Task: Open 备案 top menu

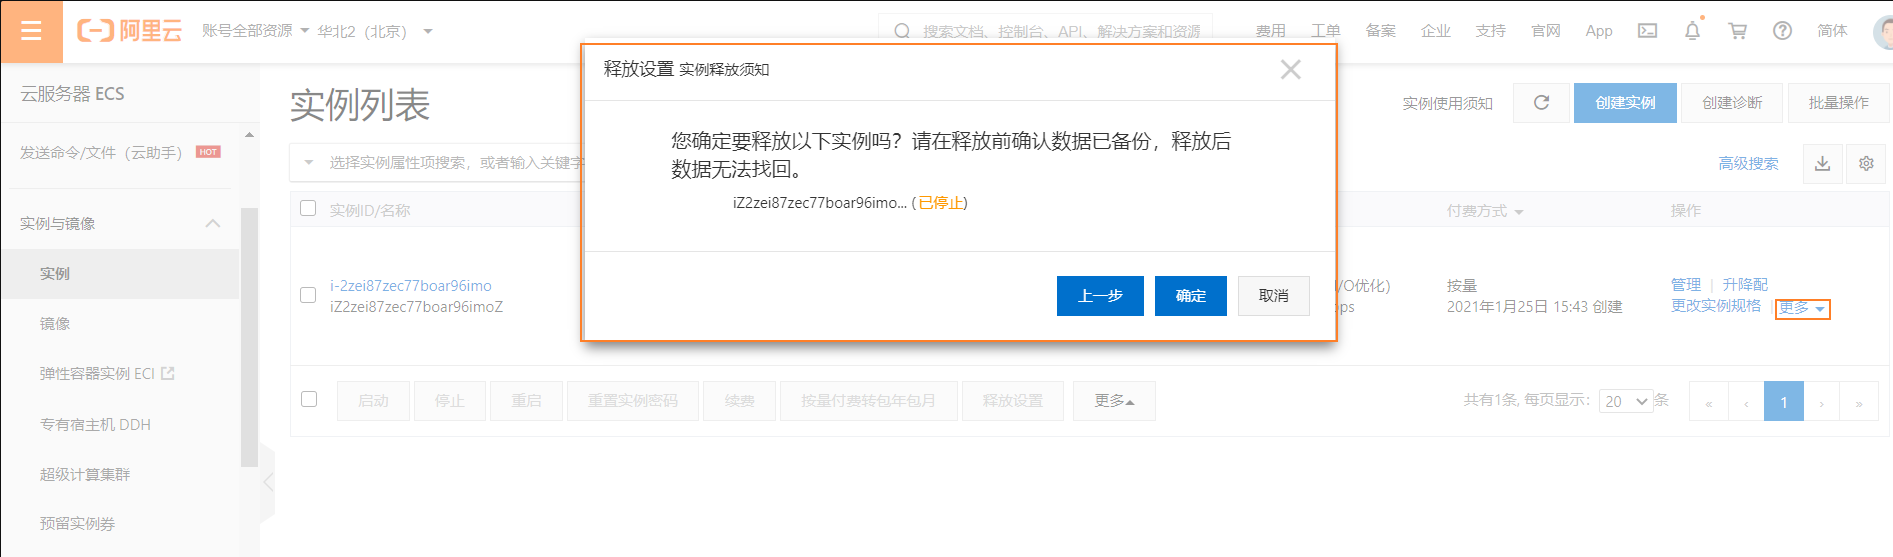Action: pos(1380,31)
